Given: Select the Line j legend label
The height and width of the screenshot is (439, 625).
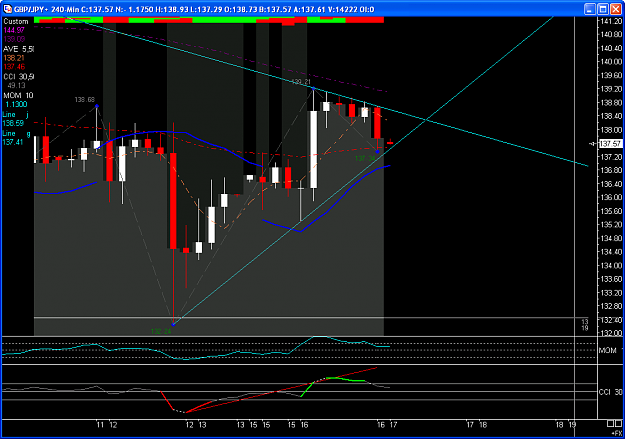Looking at the screenshot, I should tap(16, 115).
